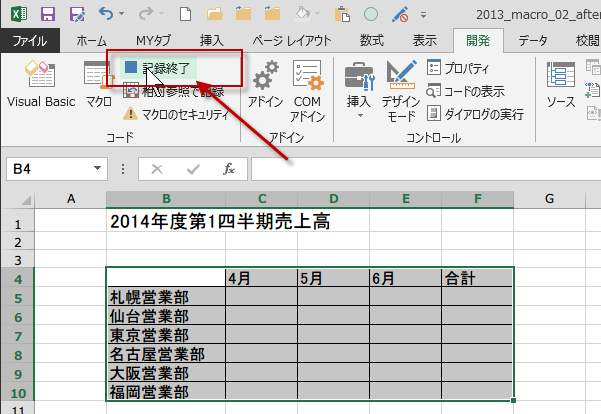Click the title cell 2014年度第1四半期売上高
601x414 pixels.
(220, 221)
